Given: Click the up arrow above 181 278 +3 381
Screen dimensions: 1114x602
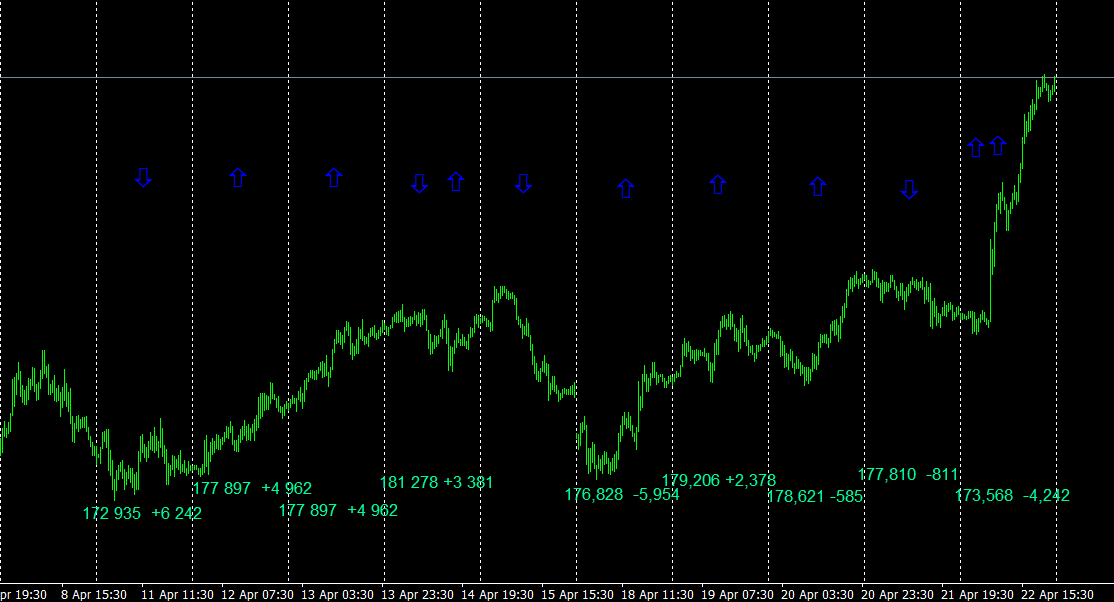Looking at the screenshot, I should pos(456,182).
